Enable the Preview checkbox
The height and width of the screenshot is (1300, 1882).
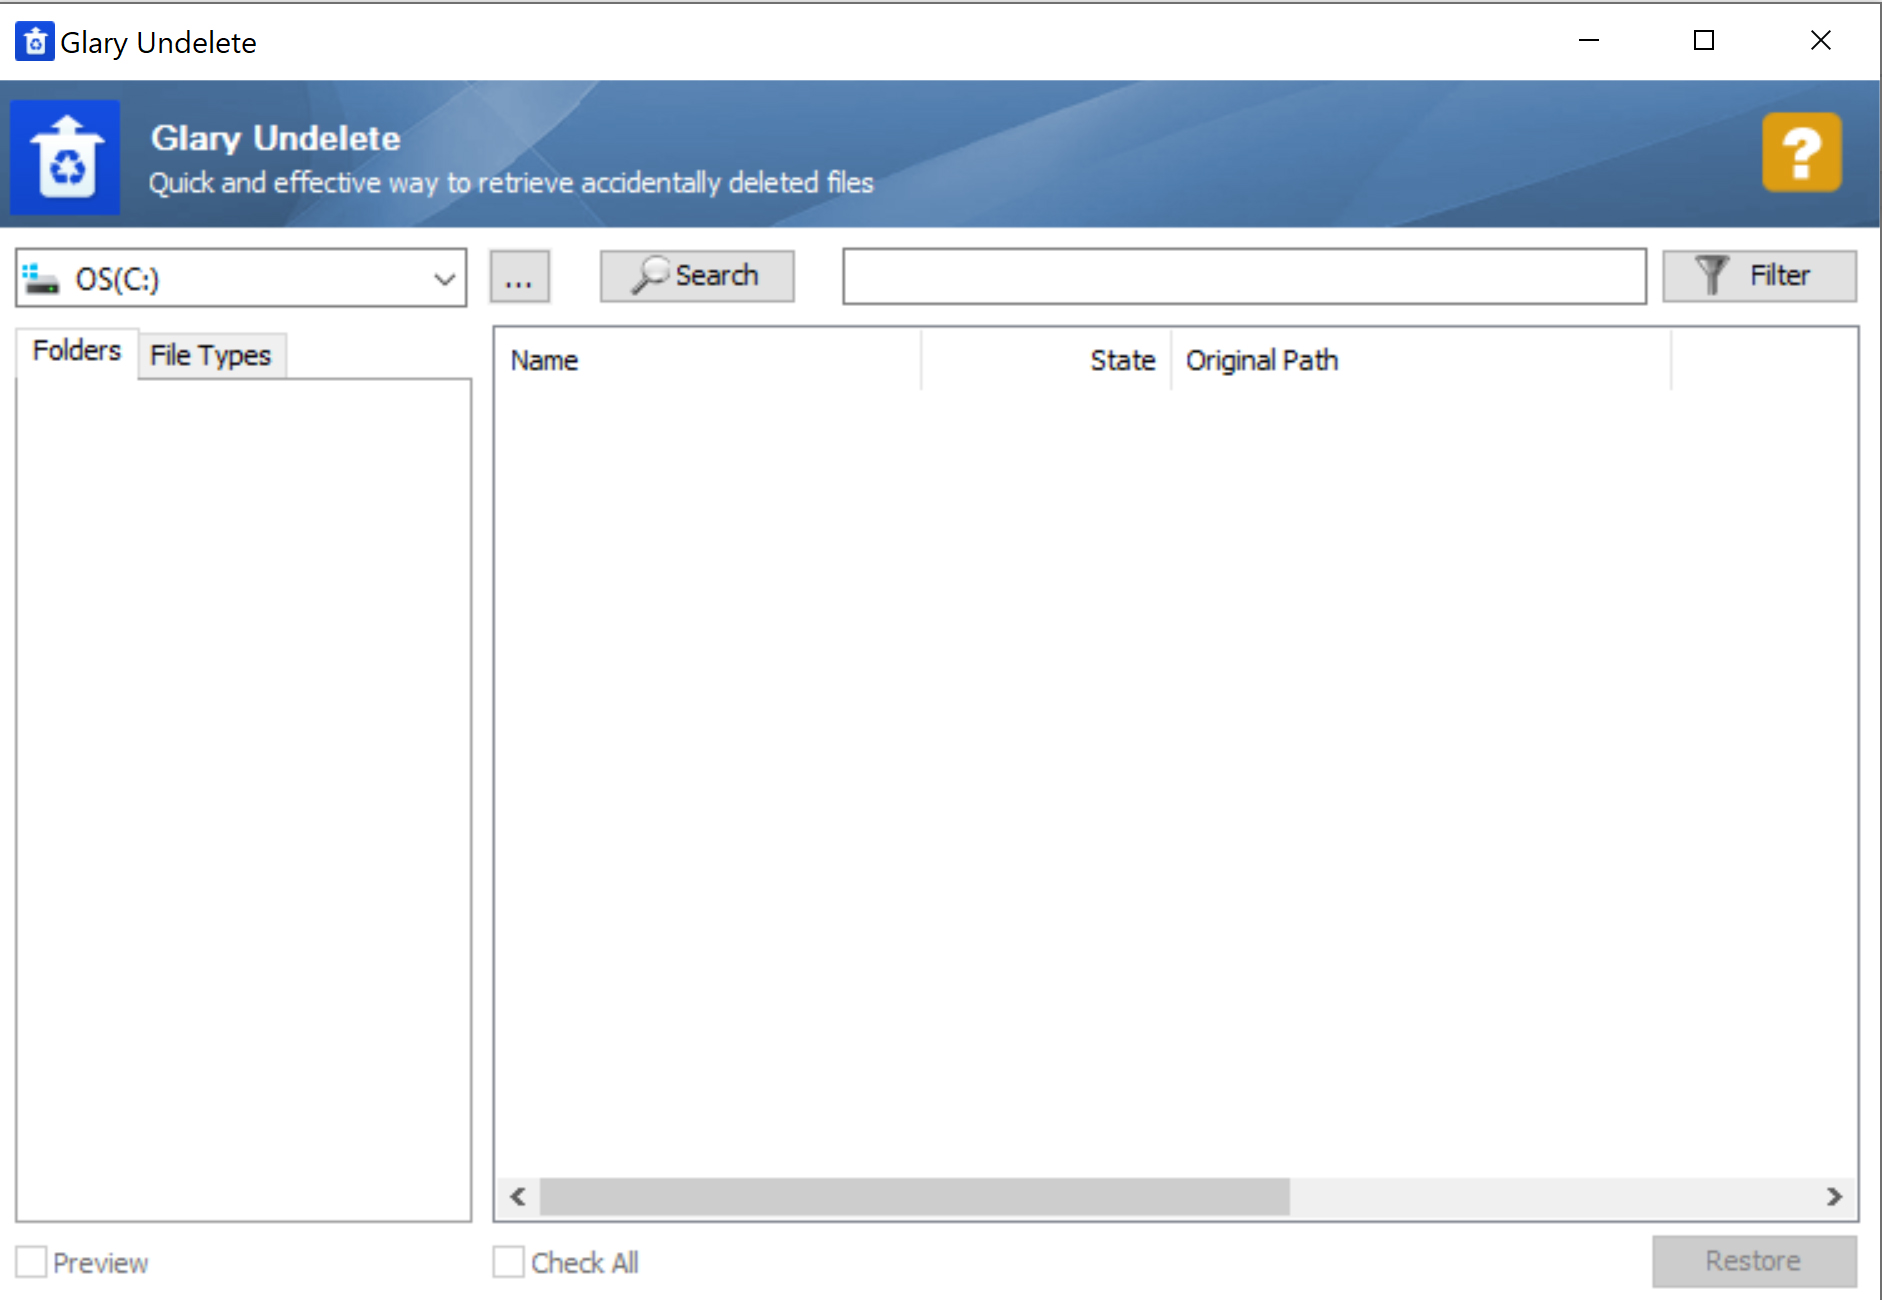pyautogui.click(x=31, y=1262)
